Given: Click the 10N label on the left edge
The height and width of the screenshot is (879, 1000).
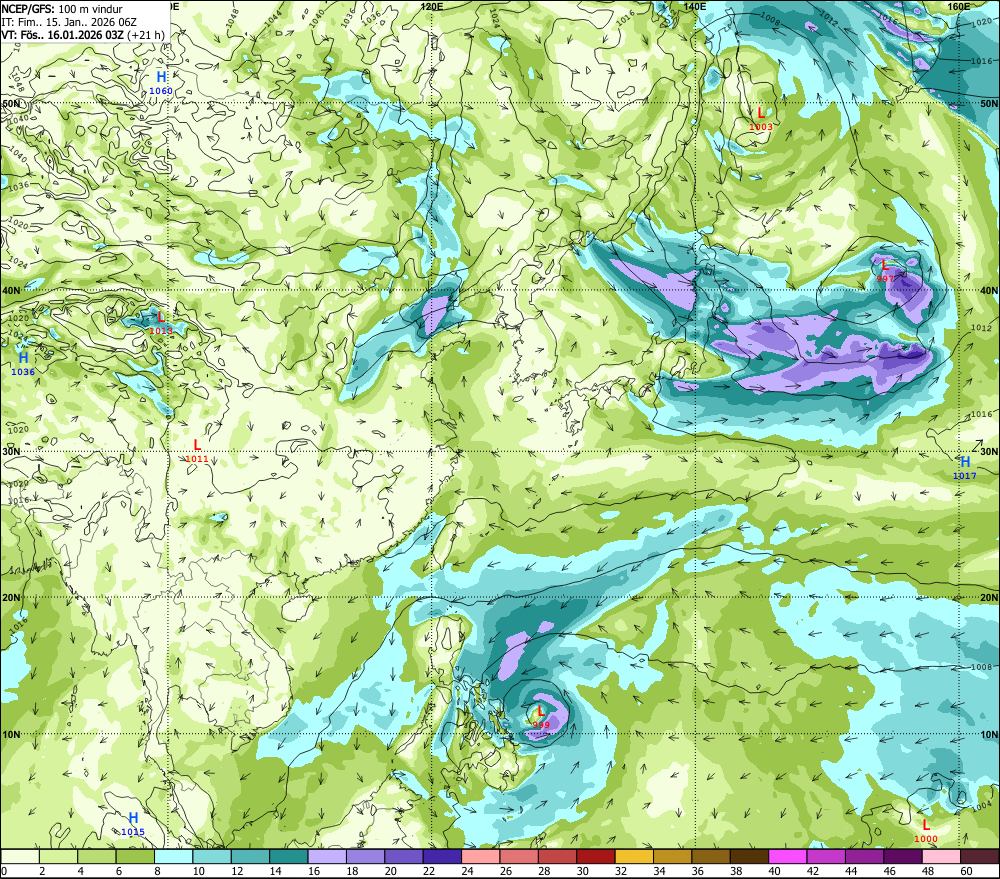Looking at the screenshot, I should (x=10, y=735).
